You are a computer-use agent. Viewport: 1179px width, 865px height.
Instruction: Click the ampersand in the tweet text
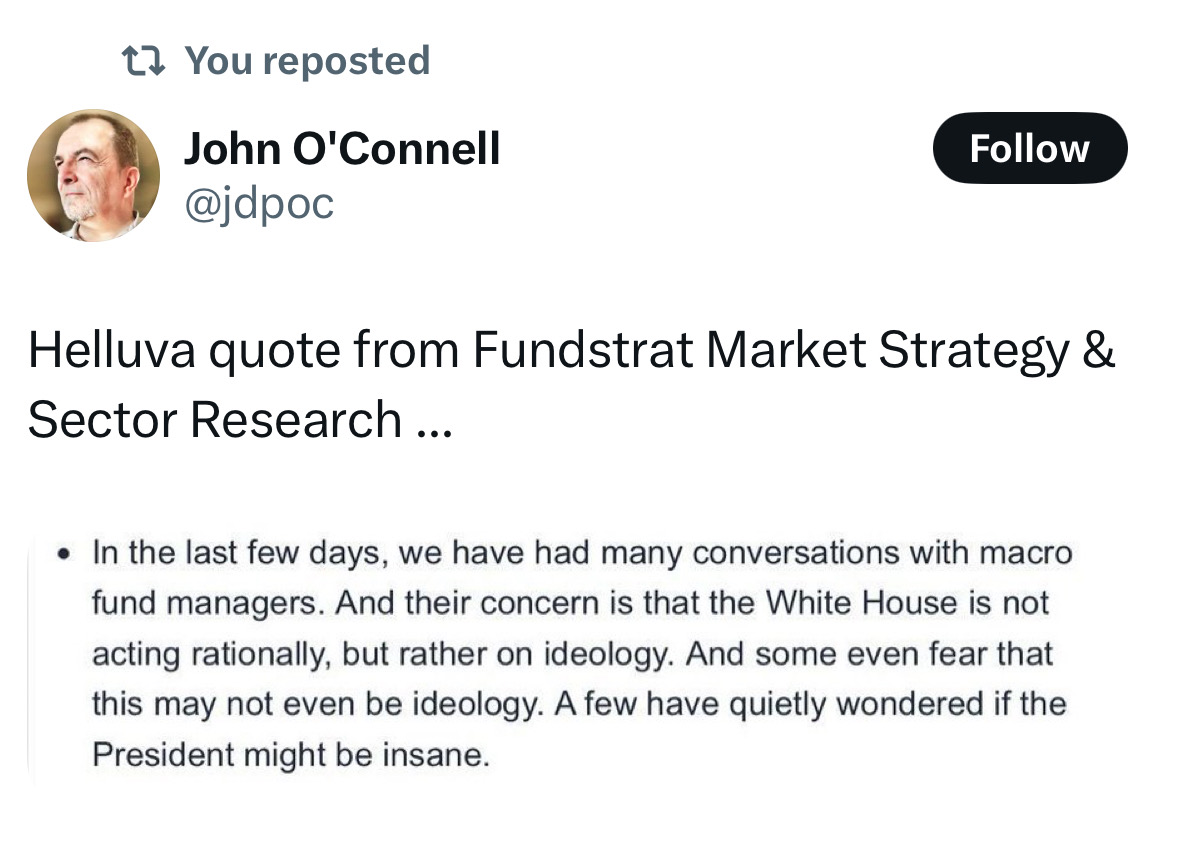[1098, 350]
